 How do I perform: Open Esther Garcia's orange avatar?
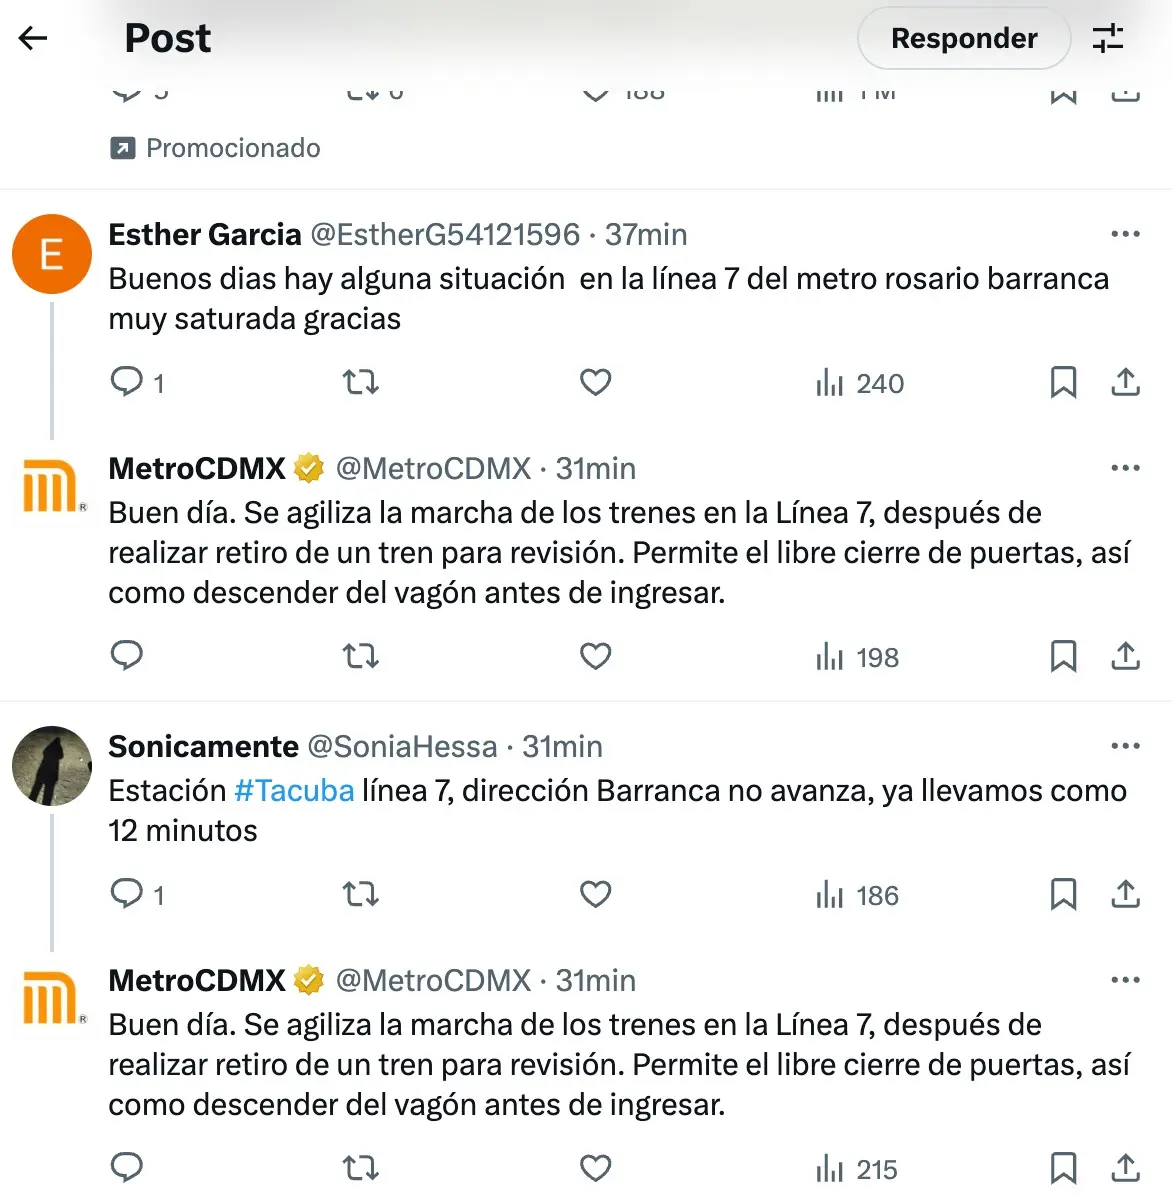coord(52,254)
